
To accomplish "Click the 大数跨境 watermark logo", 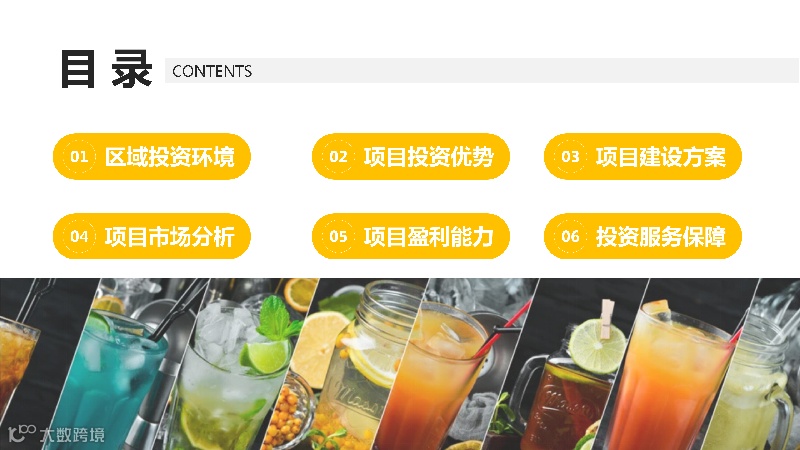I will pos(57,434).
